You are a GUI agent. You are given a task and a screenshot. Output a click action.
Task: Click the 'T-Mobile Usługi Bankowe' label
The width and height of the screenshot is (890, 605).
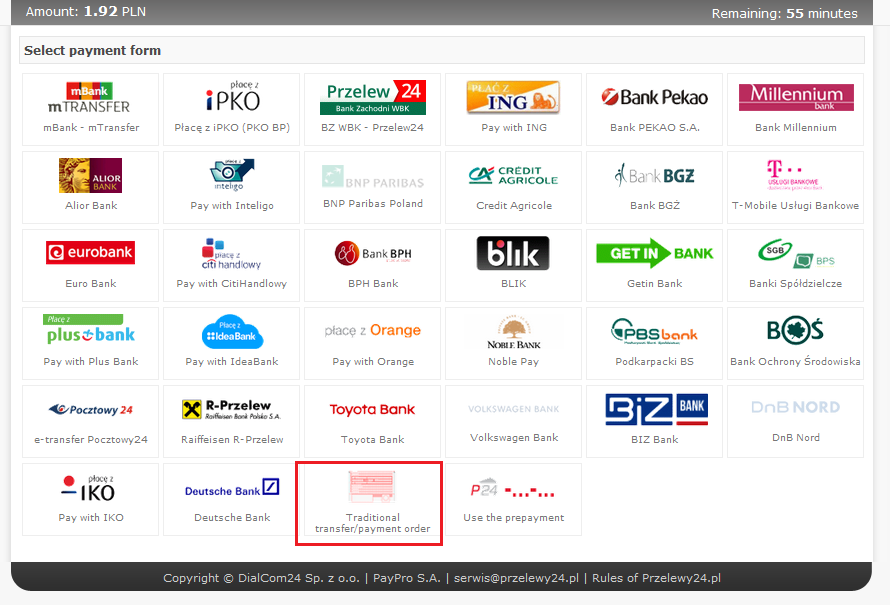[795, 205]
